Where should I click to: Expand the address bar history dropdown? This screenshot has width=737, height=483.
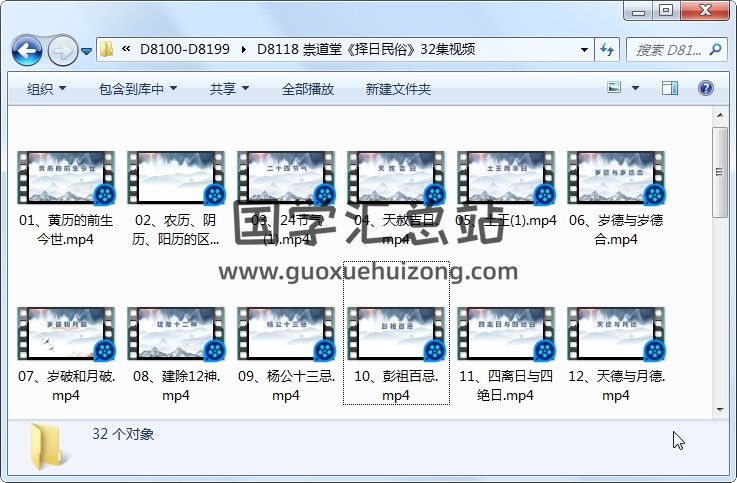tap(584, 49)
